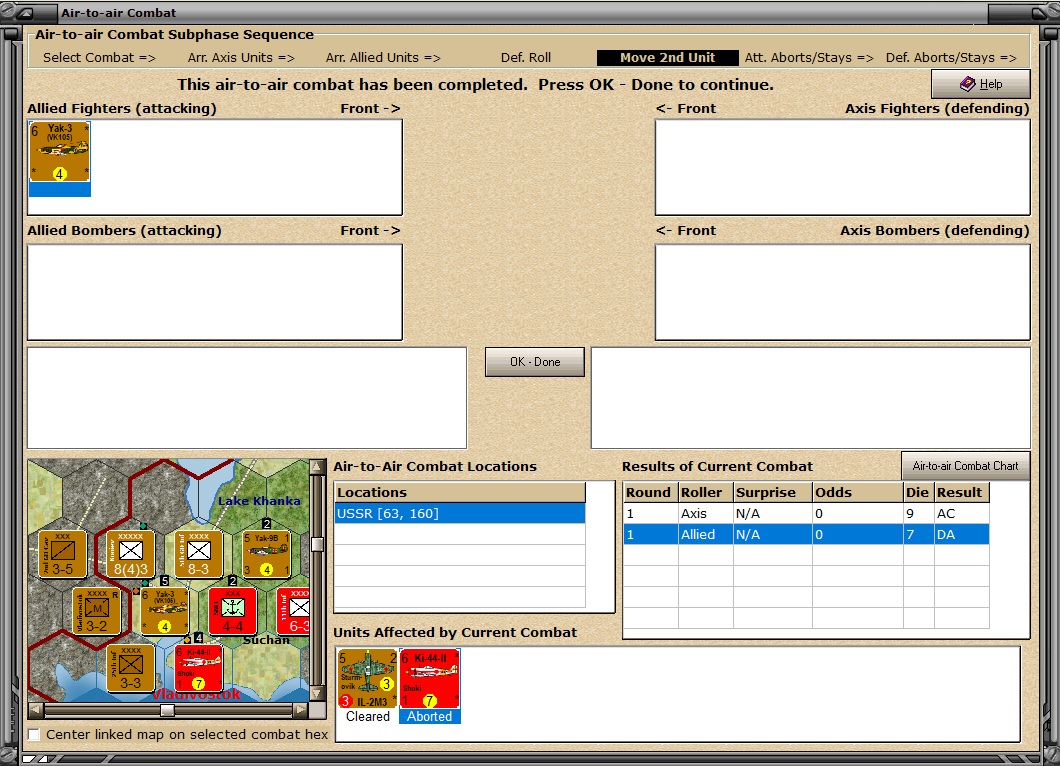Click the map horizontal scrollbar right arrow
The image size is (1060, 766).
point(301,710)
